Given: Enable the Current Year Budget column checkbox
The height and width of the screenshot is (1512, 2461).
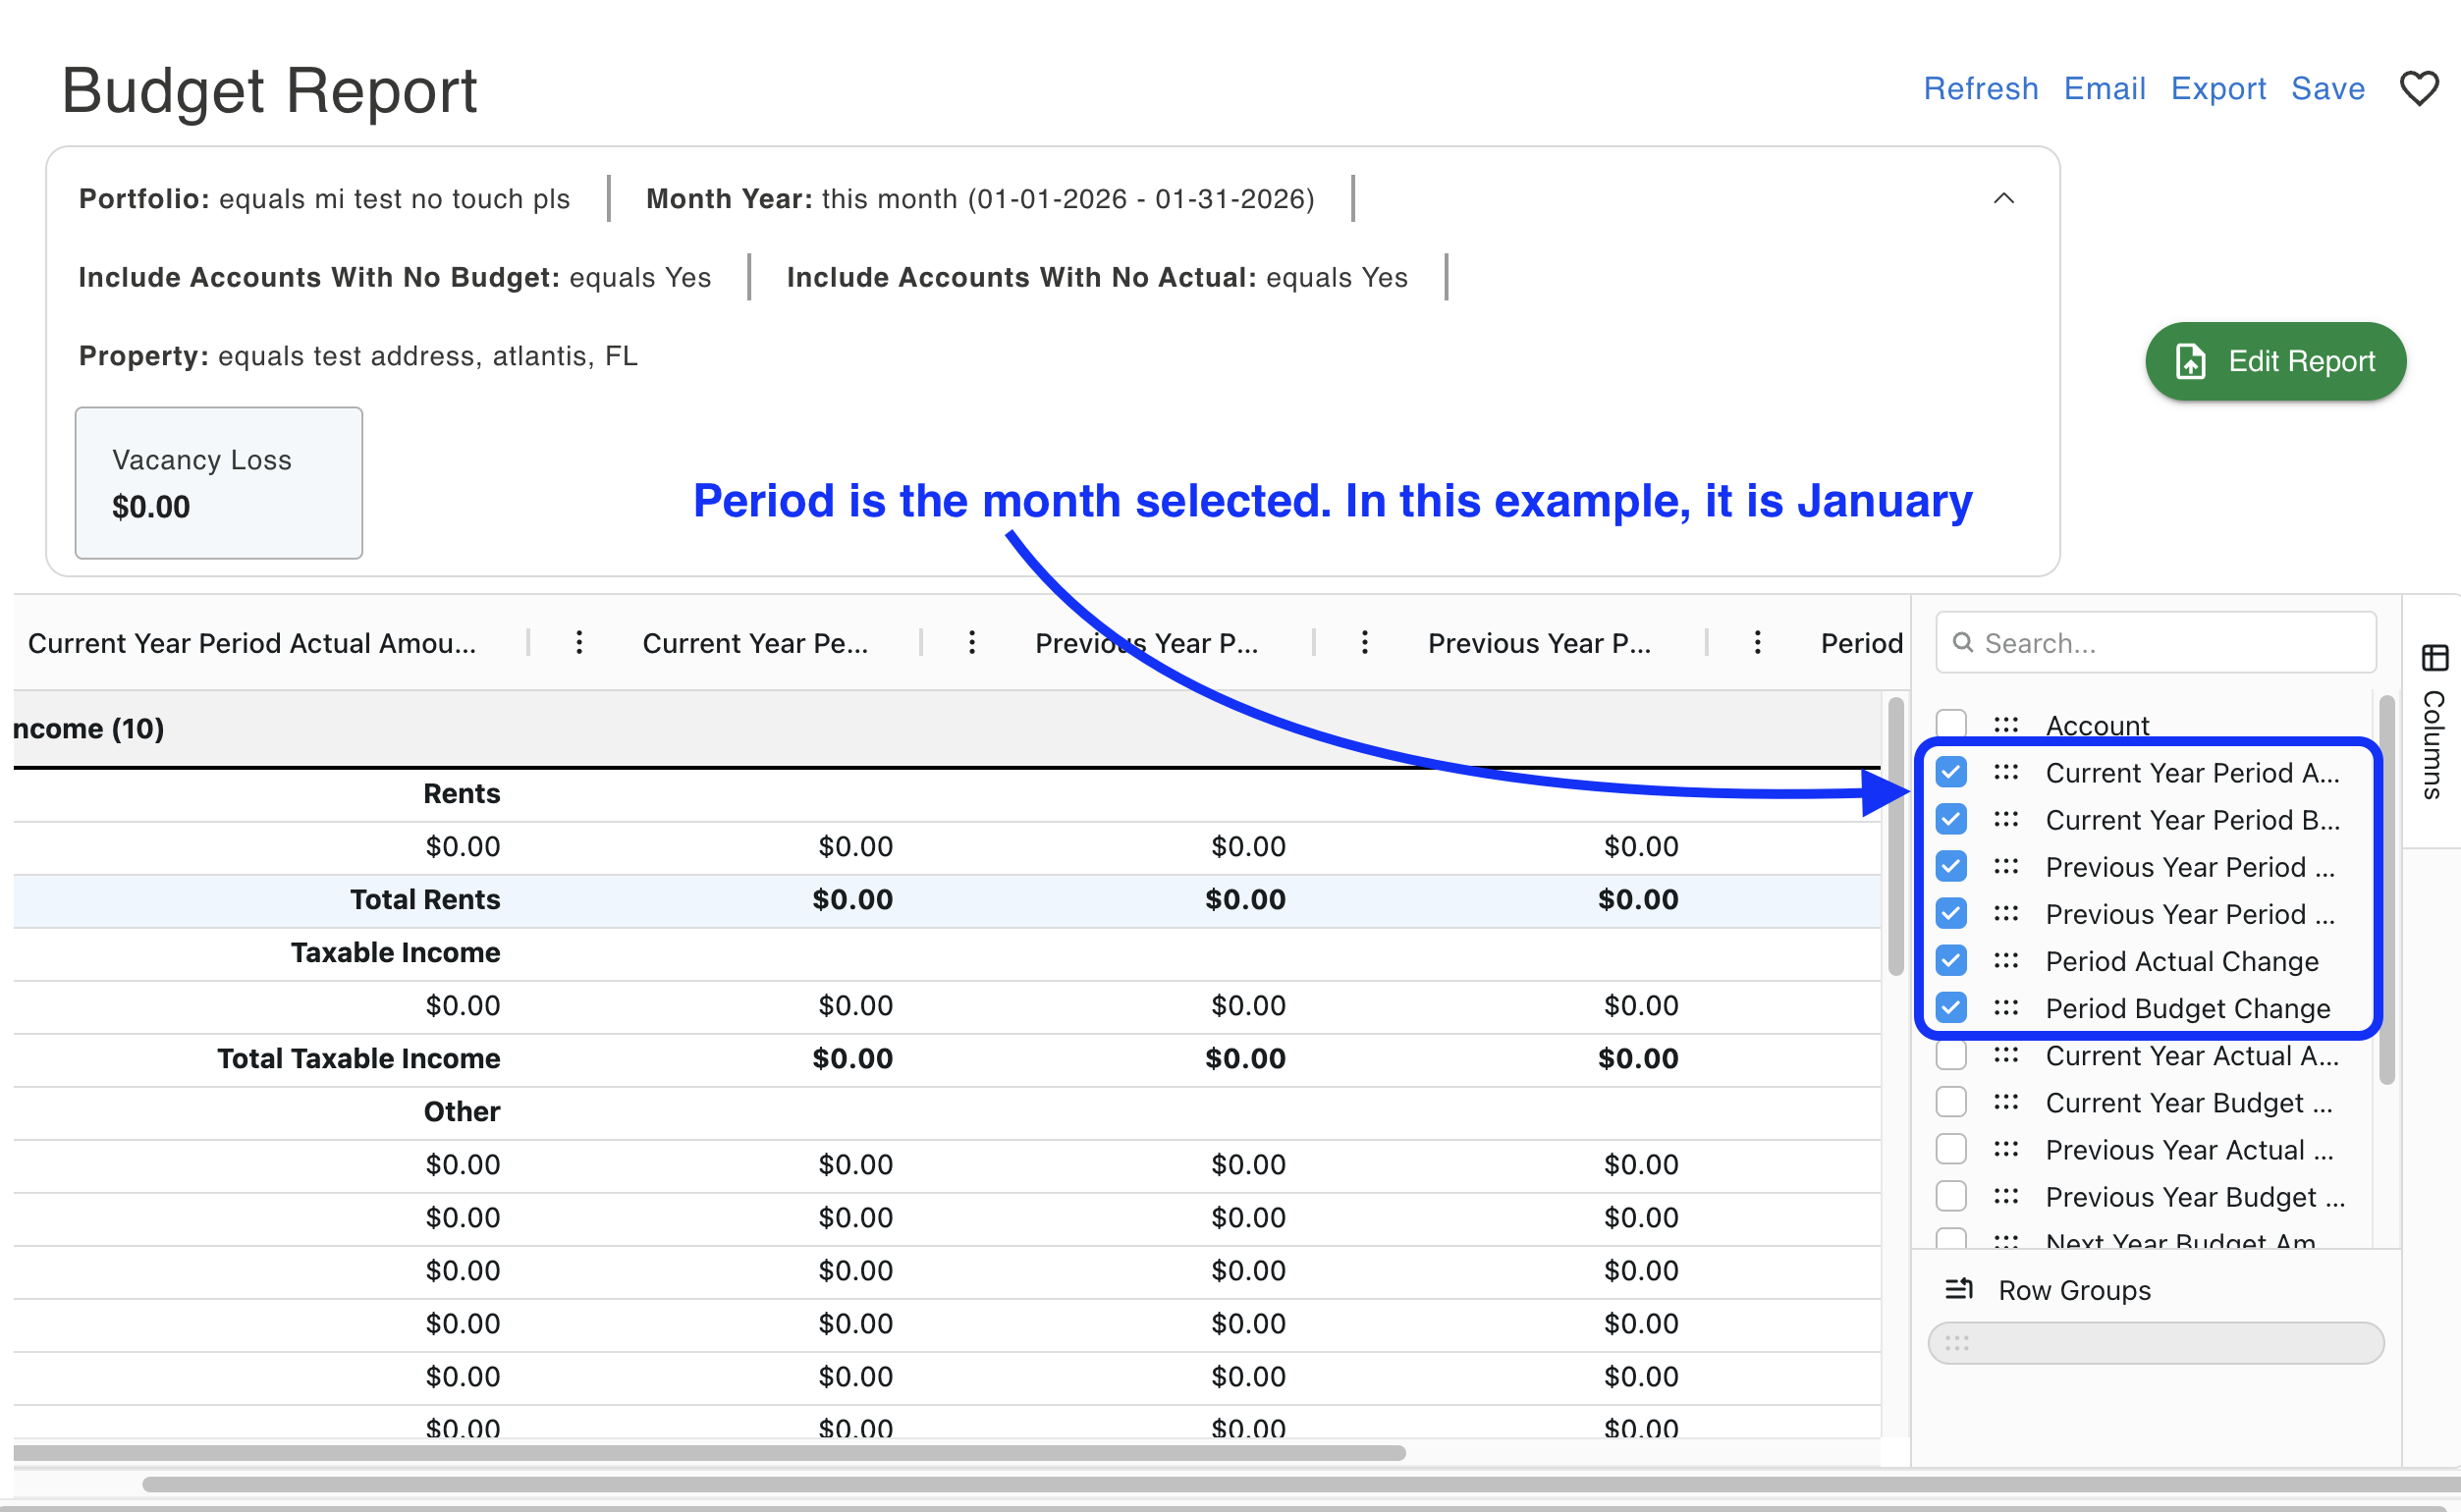Looking at the screenshot, I should (x=1951, y=1102).
